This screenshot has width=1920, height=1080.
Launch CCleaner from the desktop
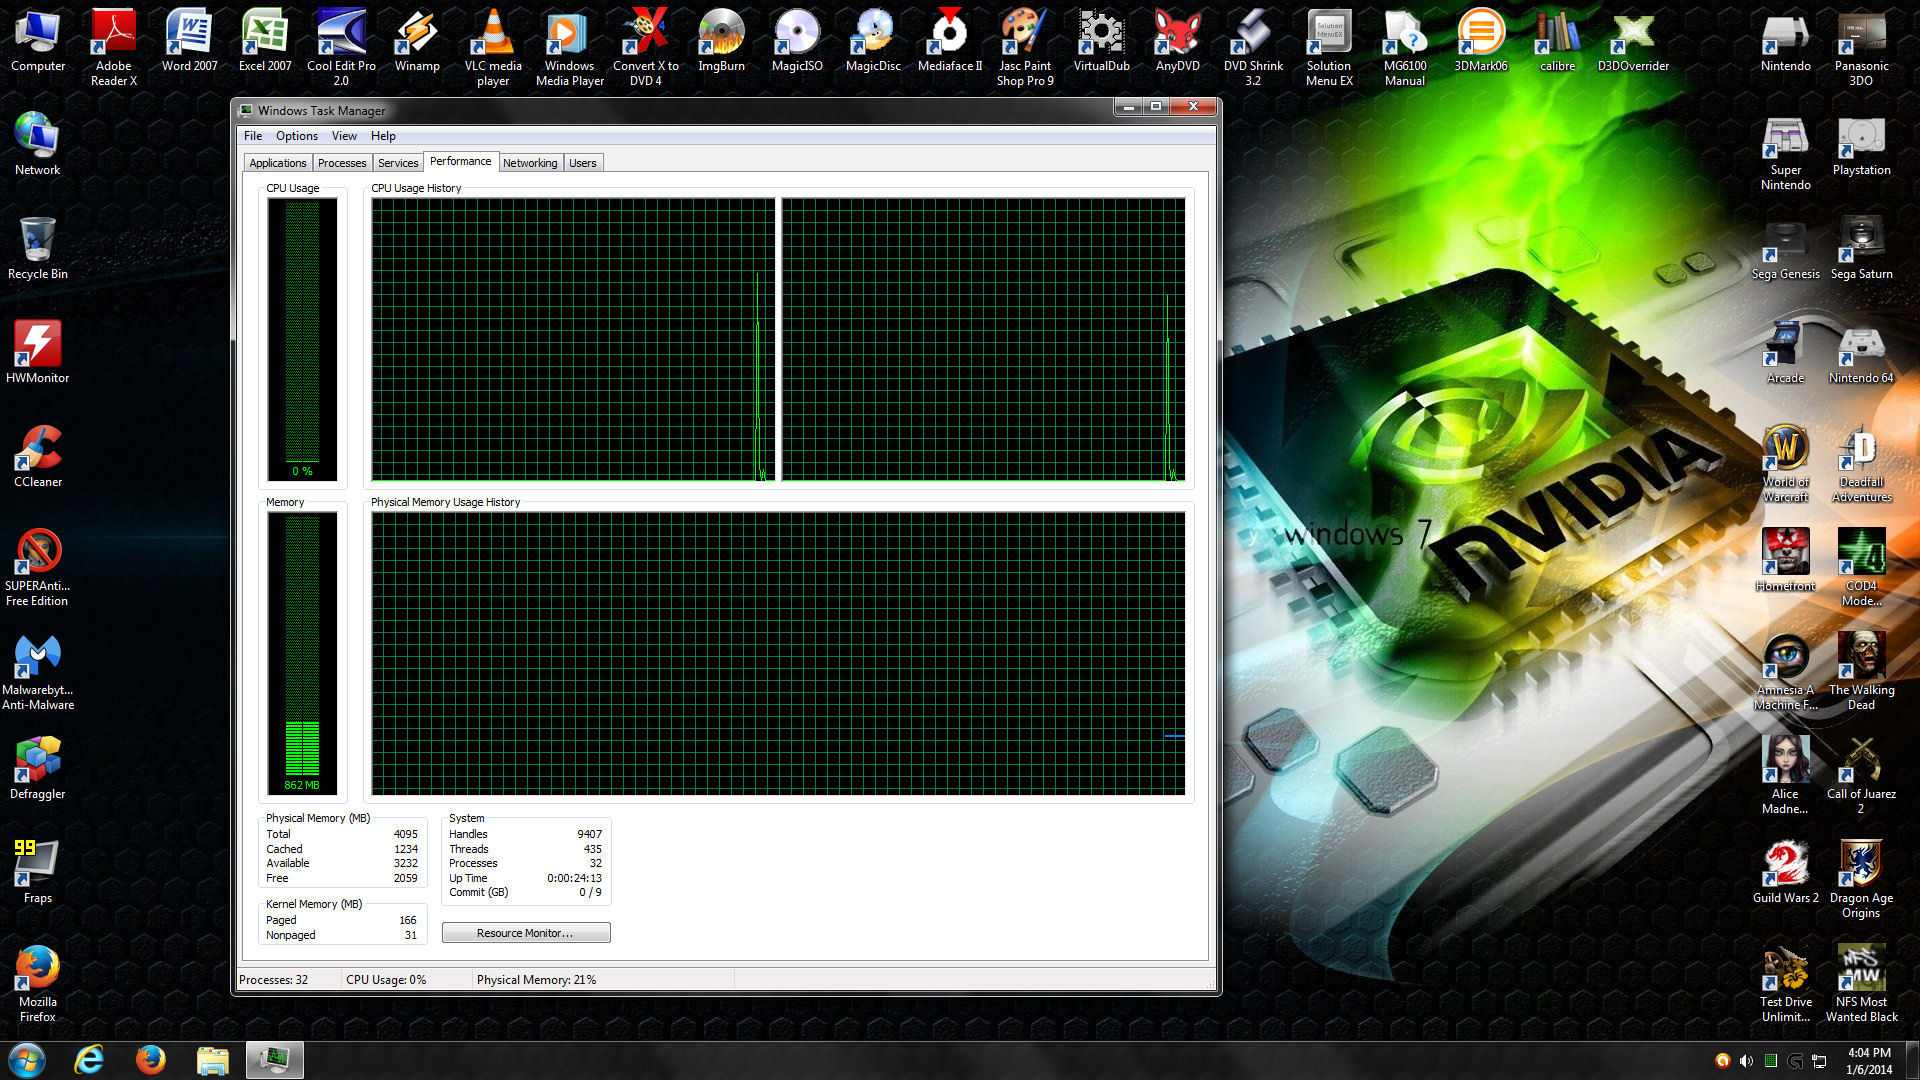click(38, 458)
